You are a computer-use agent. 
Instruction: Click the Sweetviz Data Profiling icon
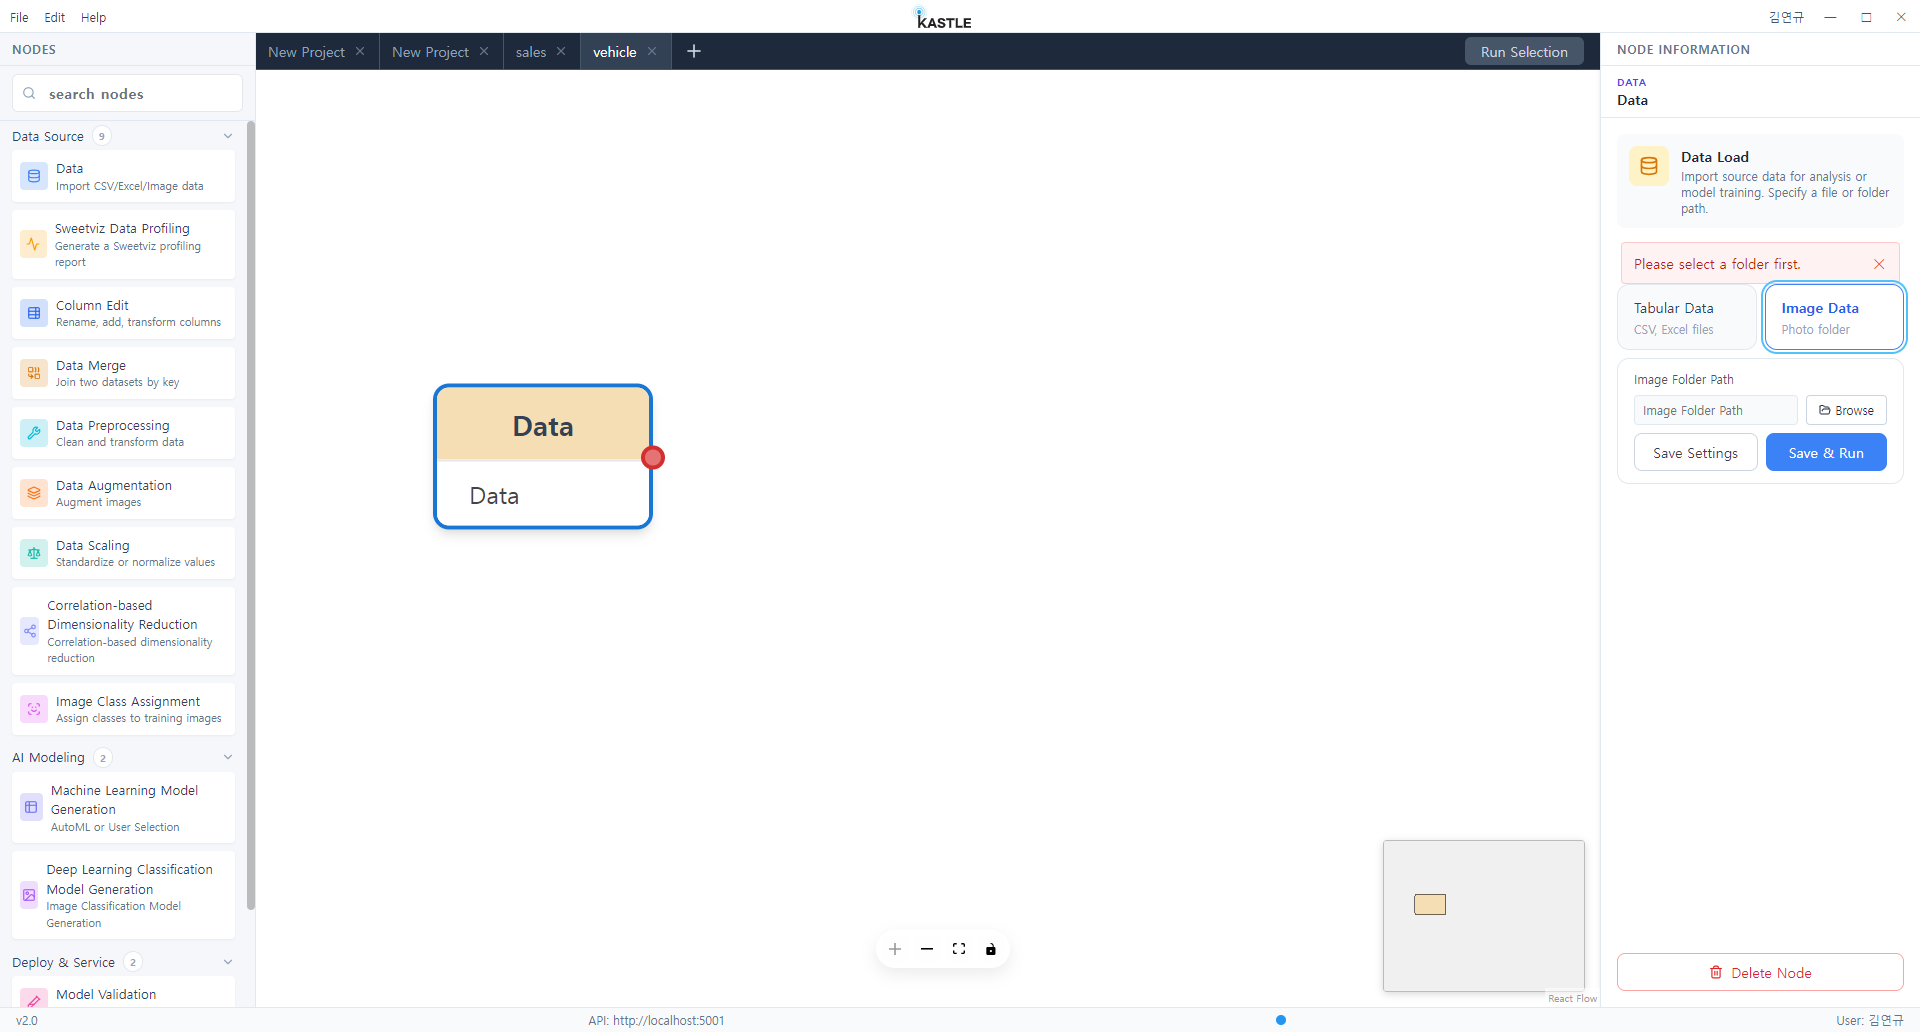(x=33, y=244)
